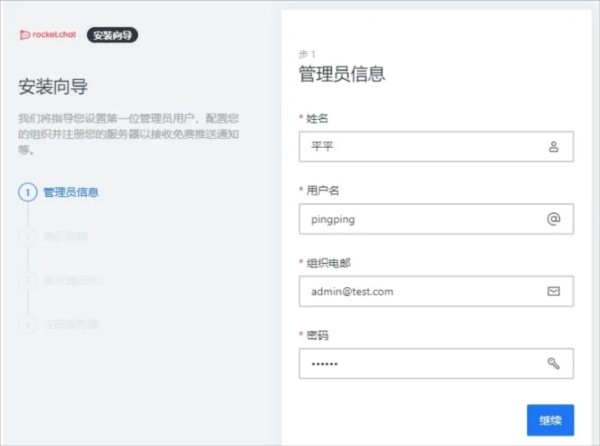Click the step 2 circle in wizard

pyautogui.click(x=28, y=237)
